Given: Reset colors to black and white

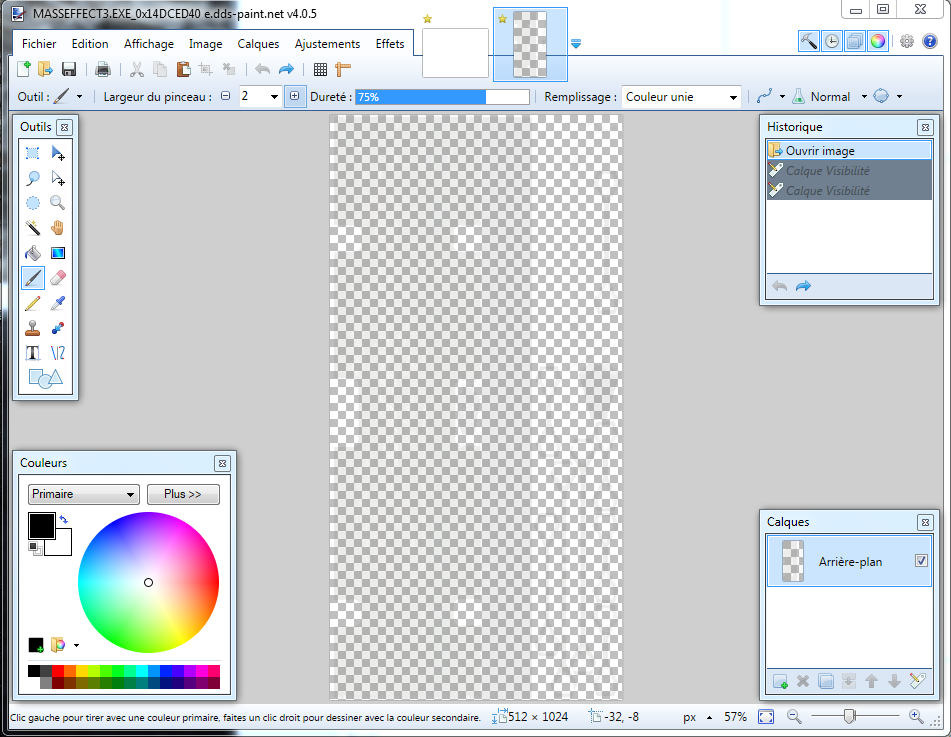Looking at the screenshot, I should (36, 549).
